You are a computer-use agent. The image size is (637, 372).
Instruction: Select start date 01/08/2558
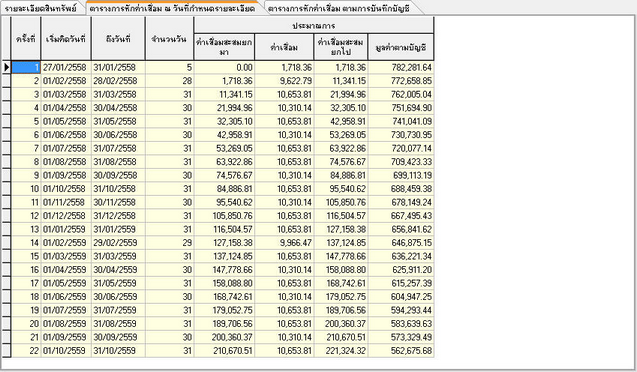66,162
